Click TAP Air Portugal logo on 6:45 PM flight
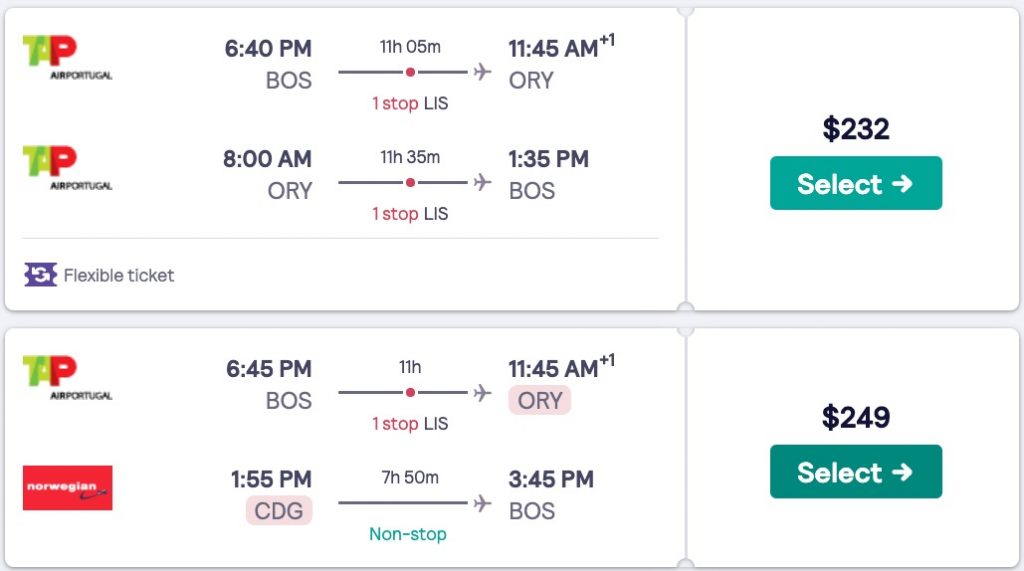Screen dimensions: 1024x571 pyautogui.click(x=66, y=378)
